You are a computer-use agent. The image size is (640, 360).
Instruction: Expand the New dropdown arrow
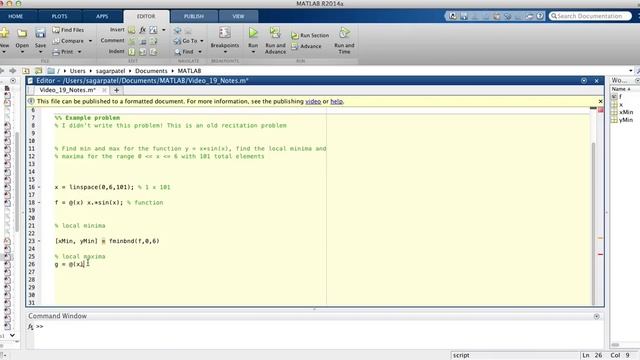[4, 52]
